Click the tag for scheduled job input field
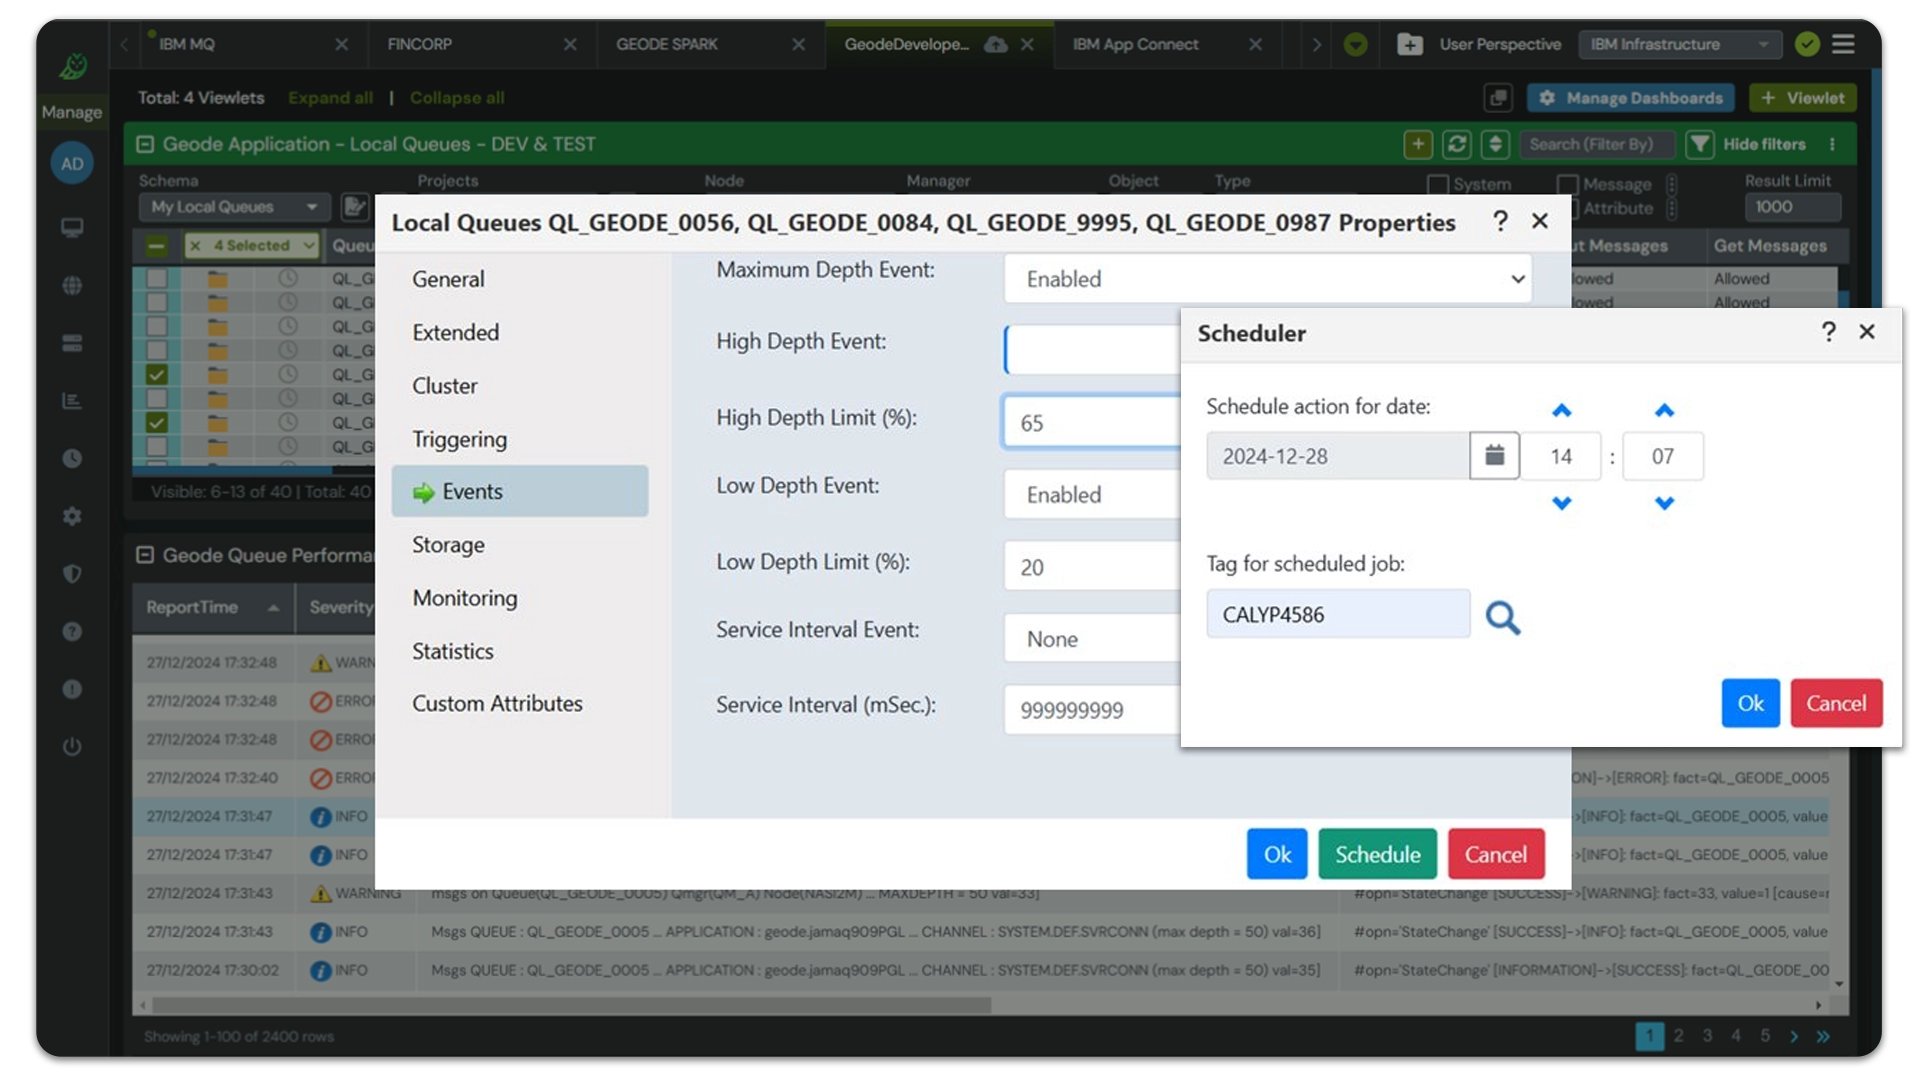Screen dimensions: 1920x1080 [x=1338, y=614]
